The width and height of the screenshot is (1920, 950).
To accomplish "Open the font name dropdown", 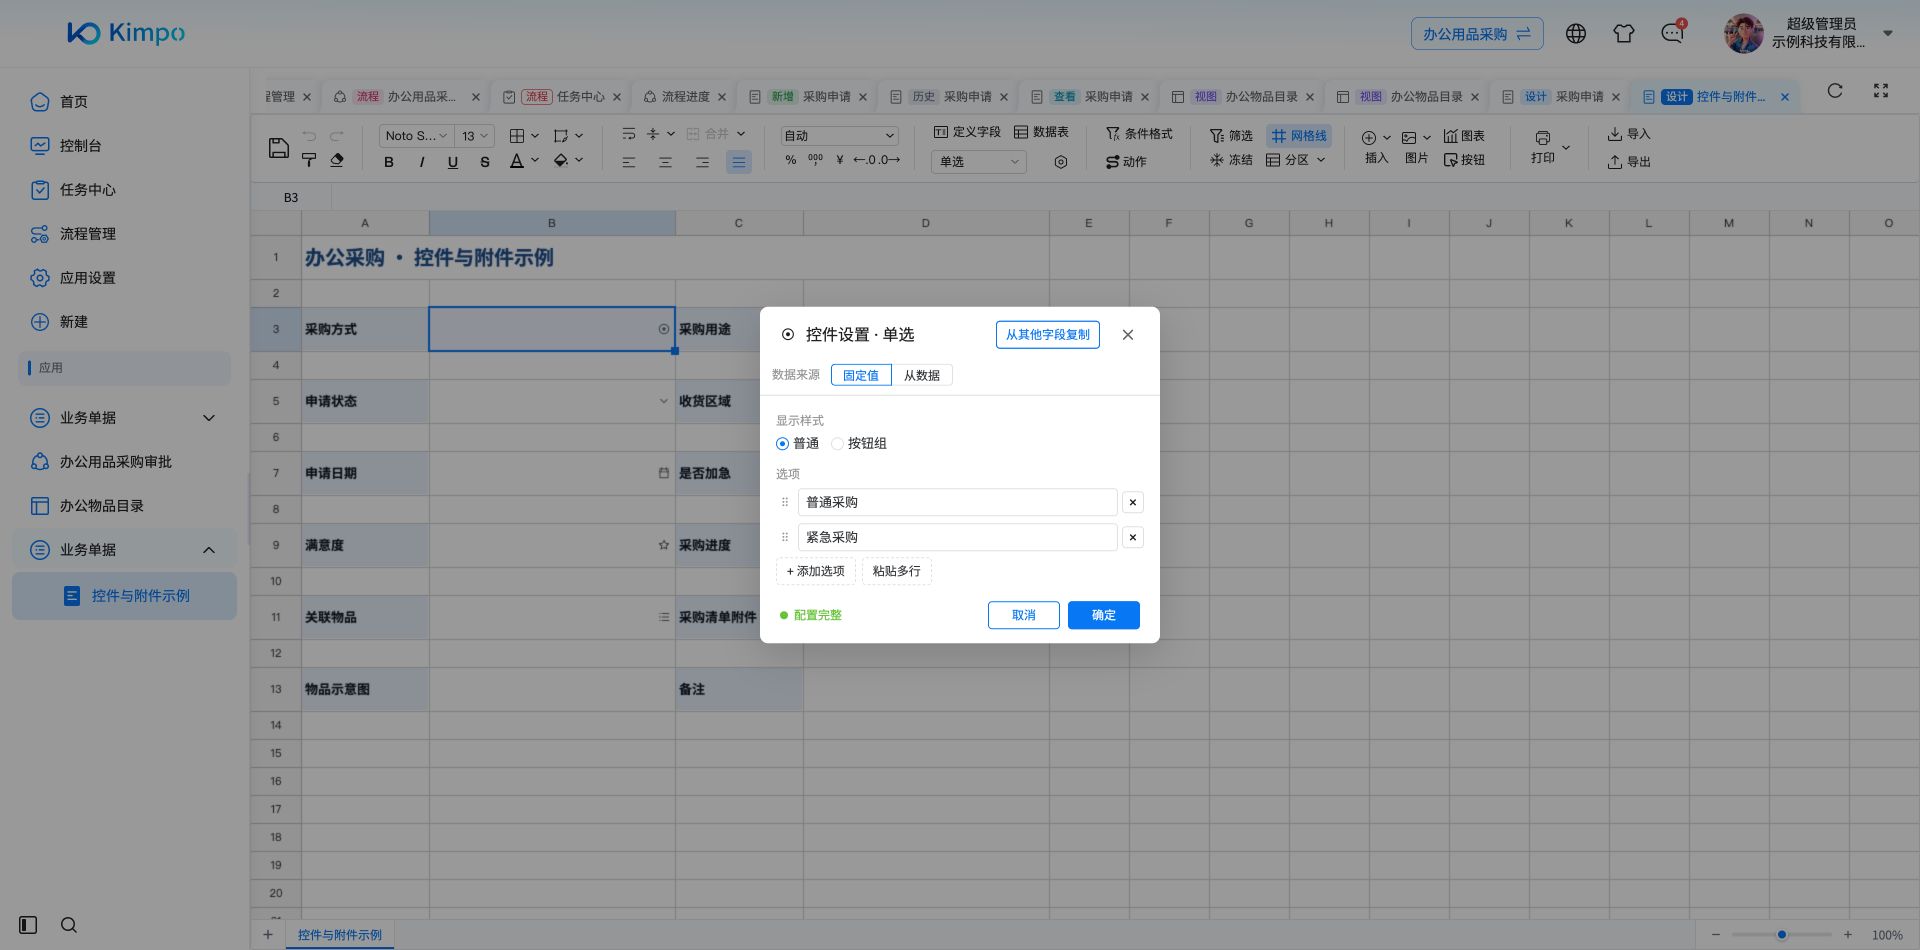I will click(x=416, y=136).
